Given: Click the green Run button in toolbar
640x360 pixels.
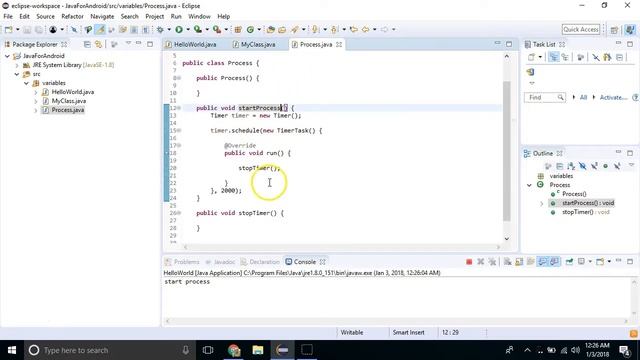Looking at the screenshot, I should [179, 29].
